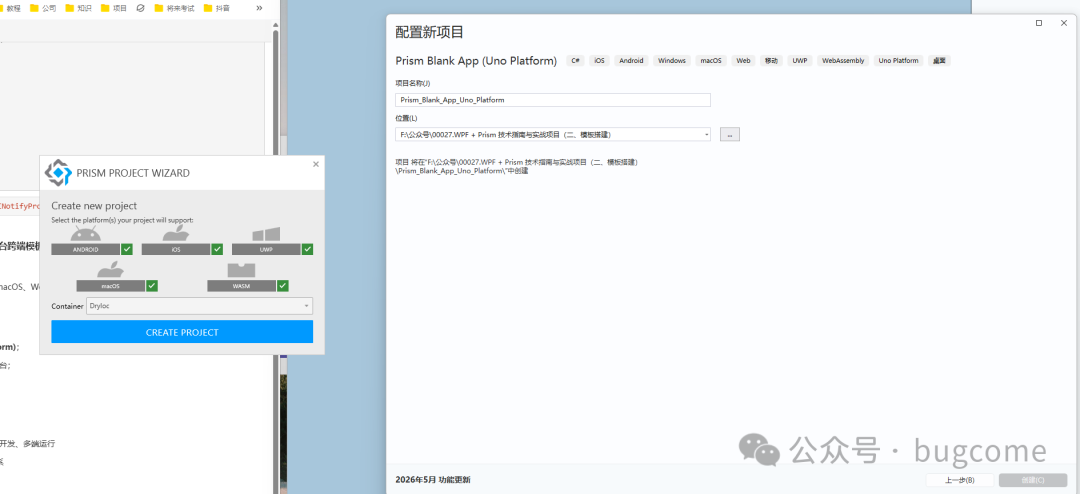The width and height of the screenshot is (1080, 494).
Task: Click the Uno Platform tag
Action: pos(899,61)
